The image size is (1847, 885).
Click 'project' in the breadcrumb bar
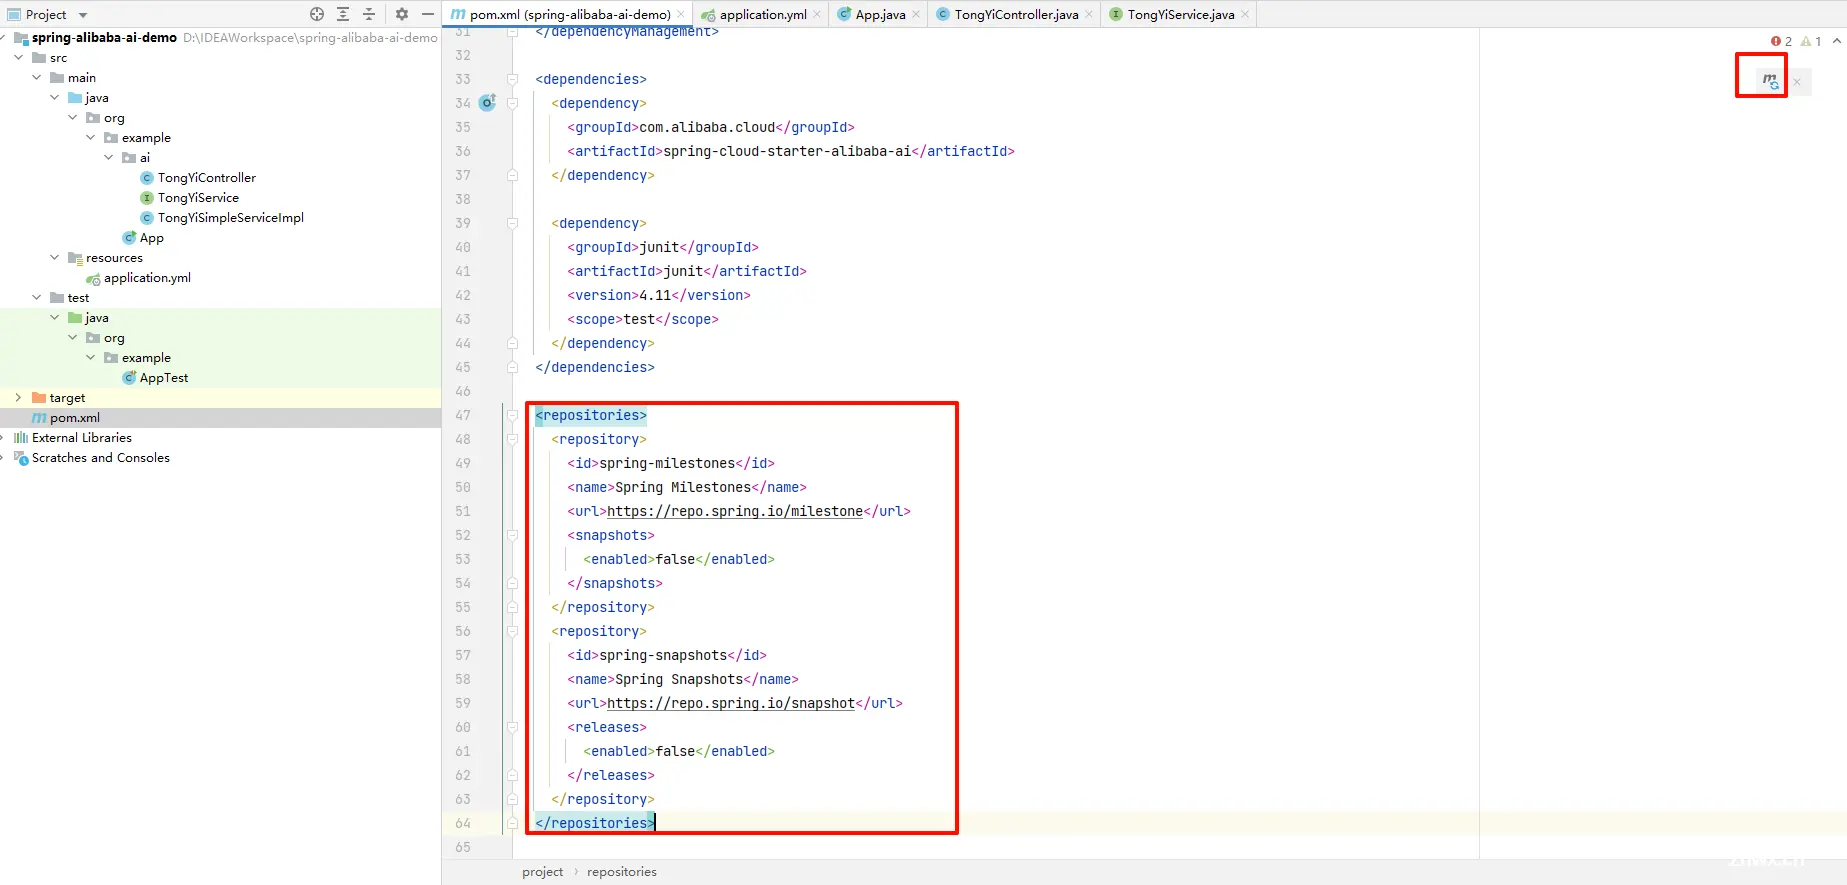(542, 872)
